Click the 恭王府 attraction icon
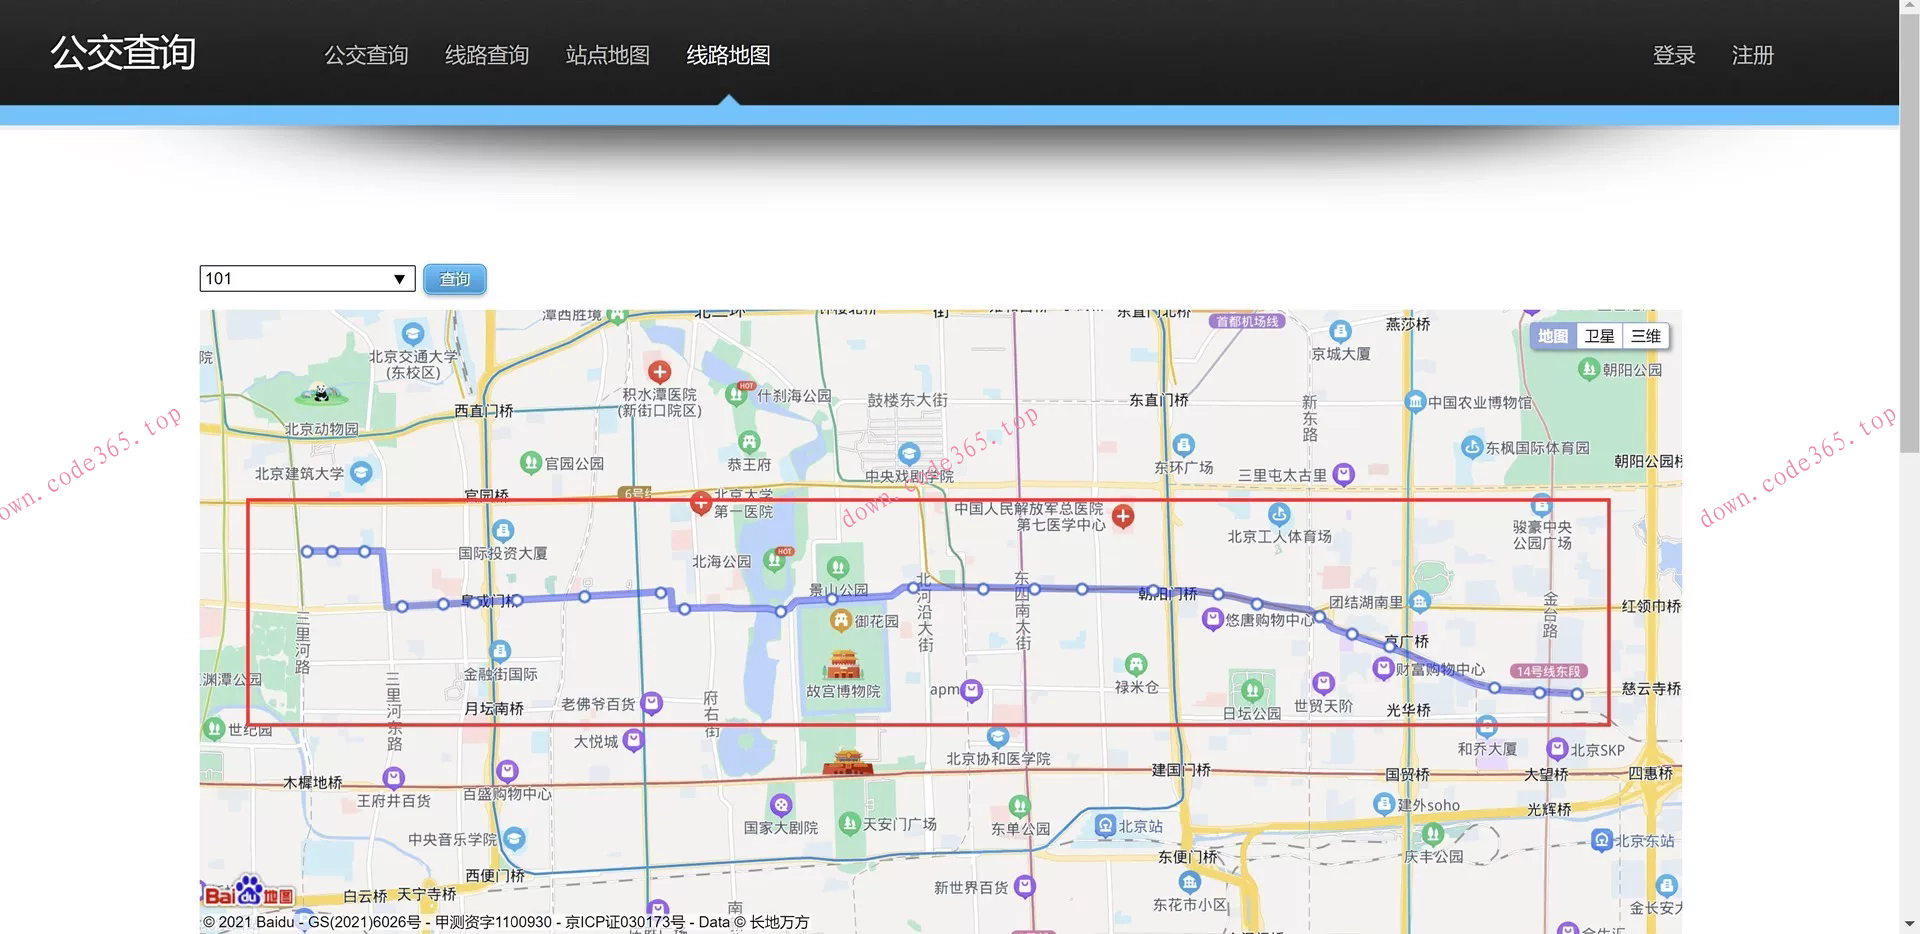The width and height of the screenshot is (1920, 934). point(749,441)
